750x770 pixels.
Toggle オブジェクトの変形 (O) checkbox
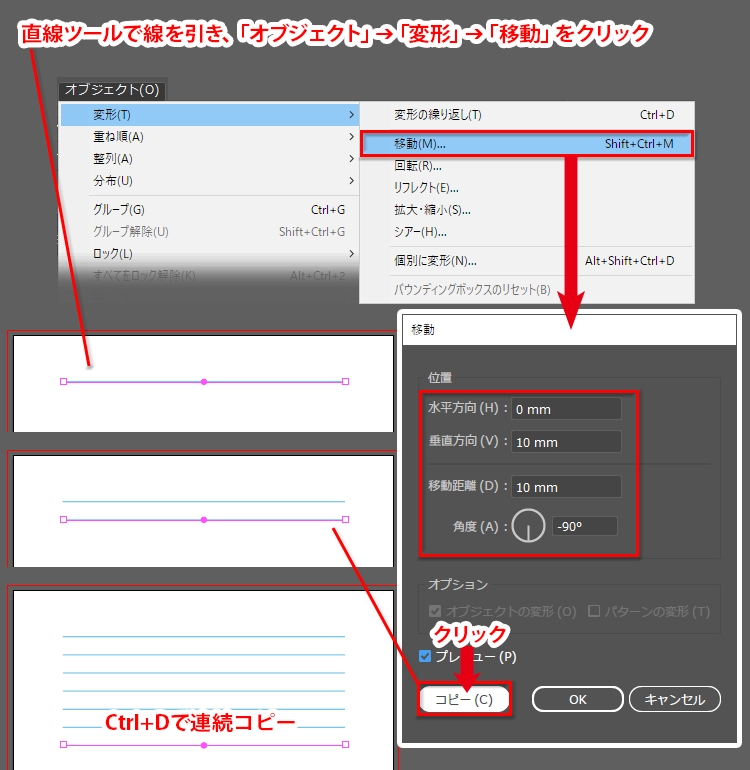click(x=435, y=611)
